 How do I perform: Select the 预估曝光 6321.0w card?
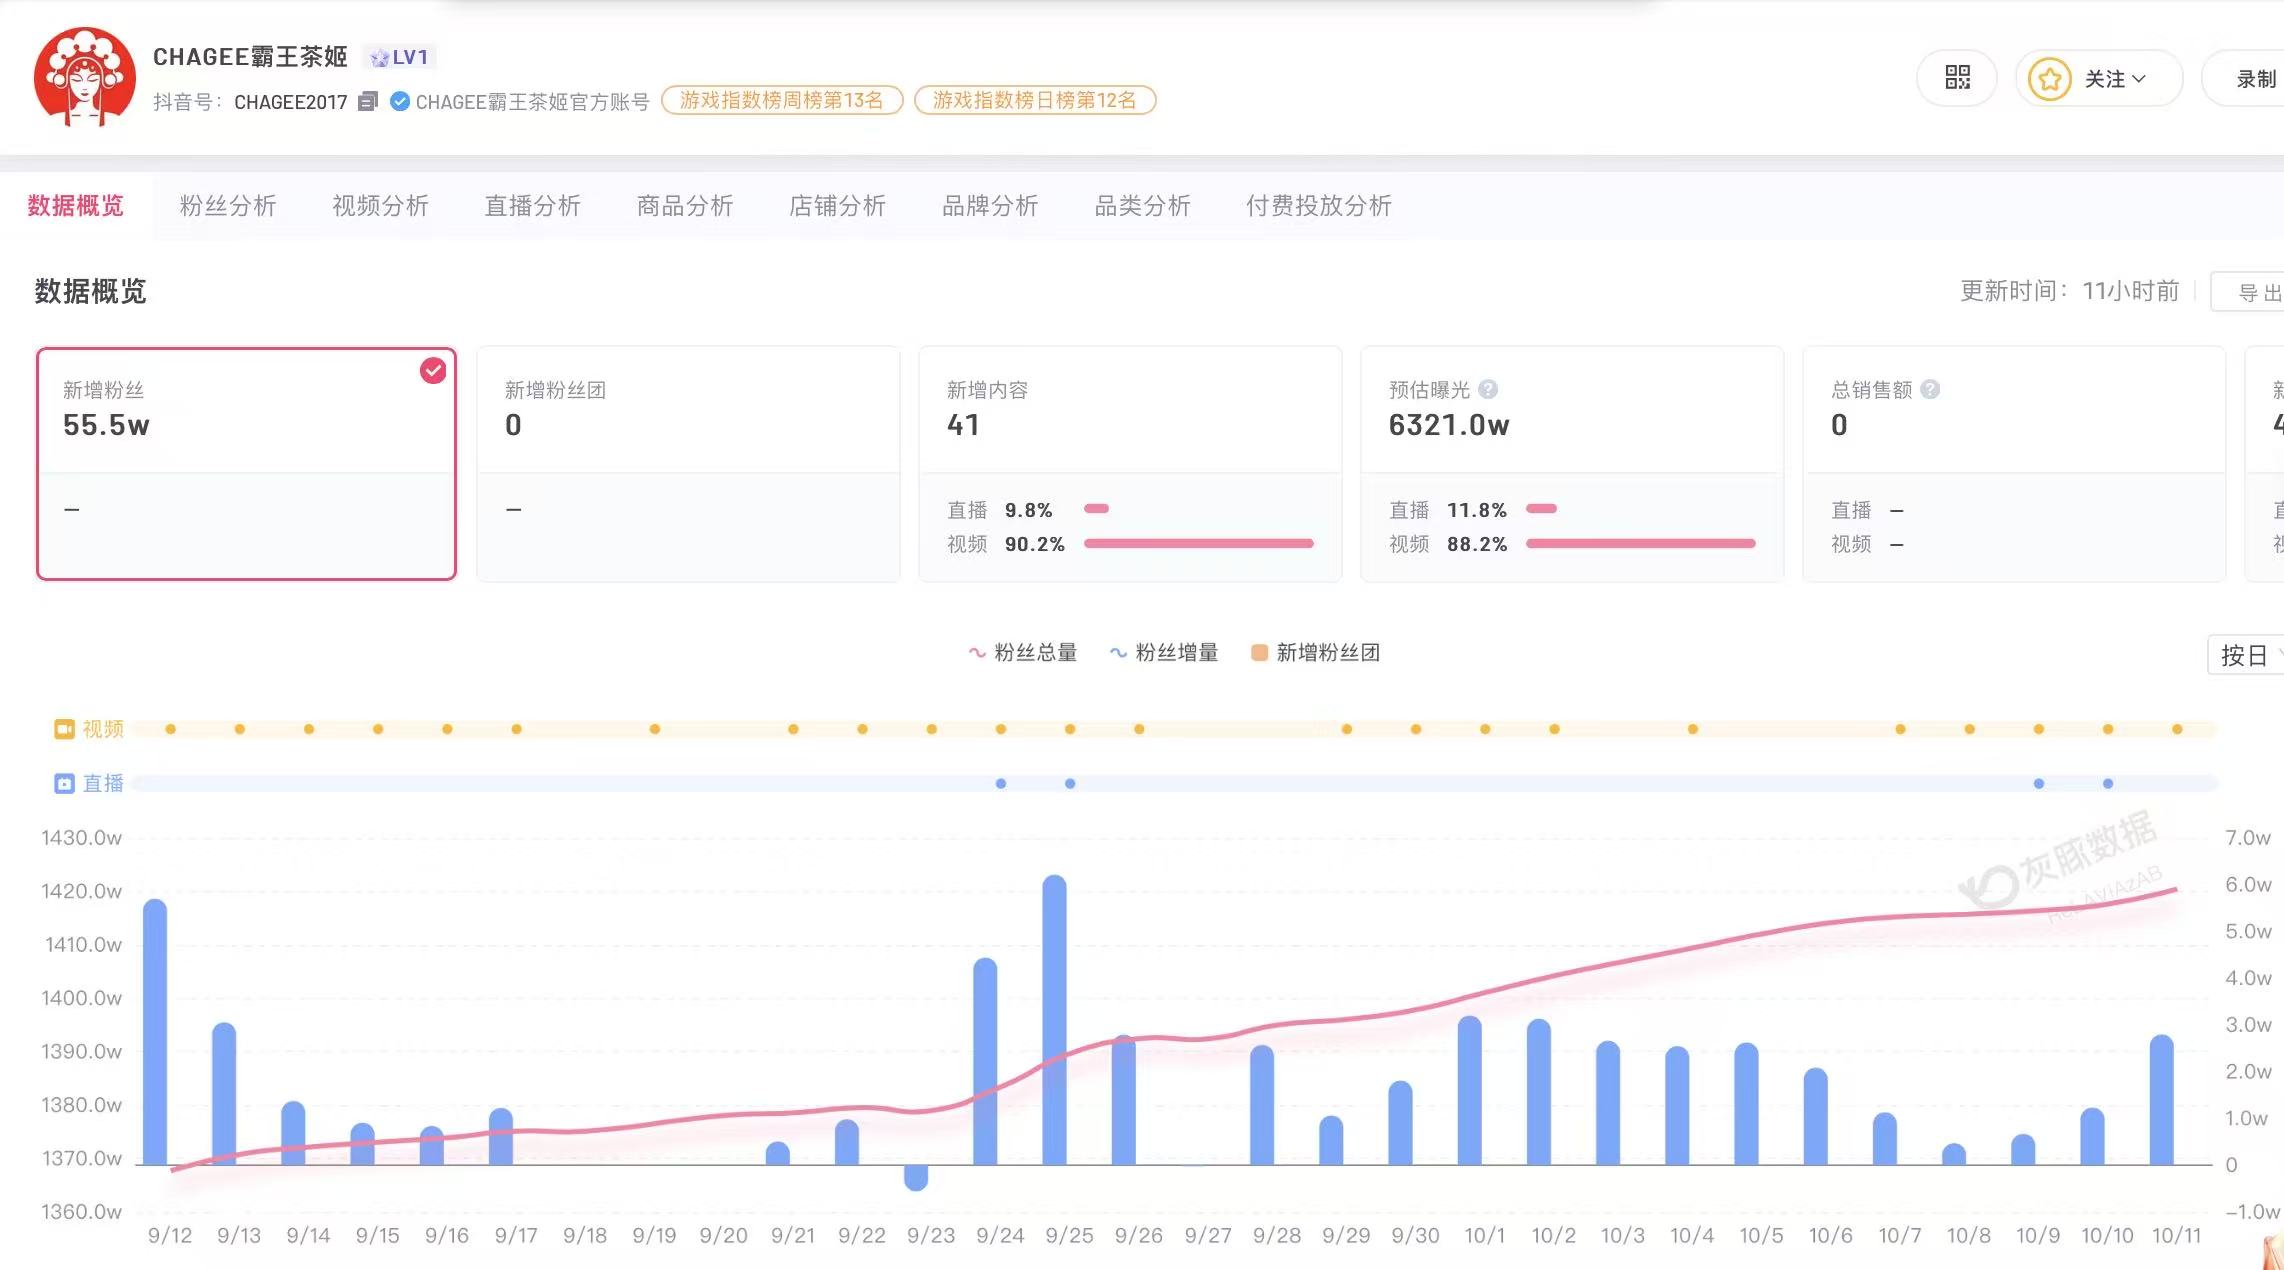[x=1572, y=464]
